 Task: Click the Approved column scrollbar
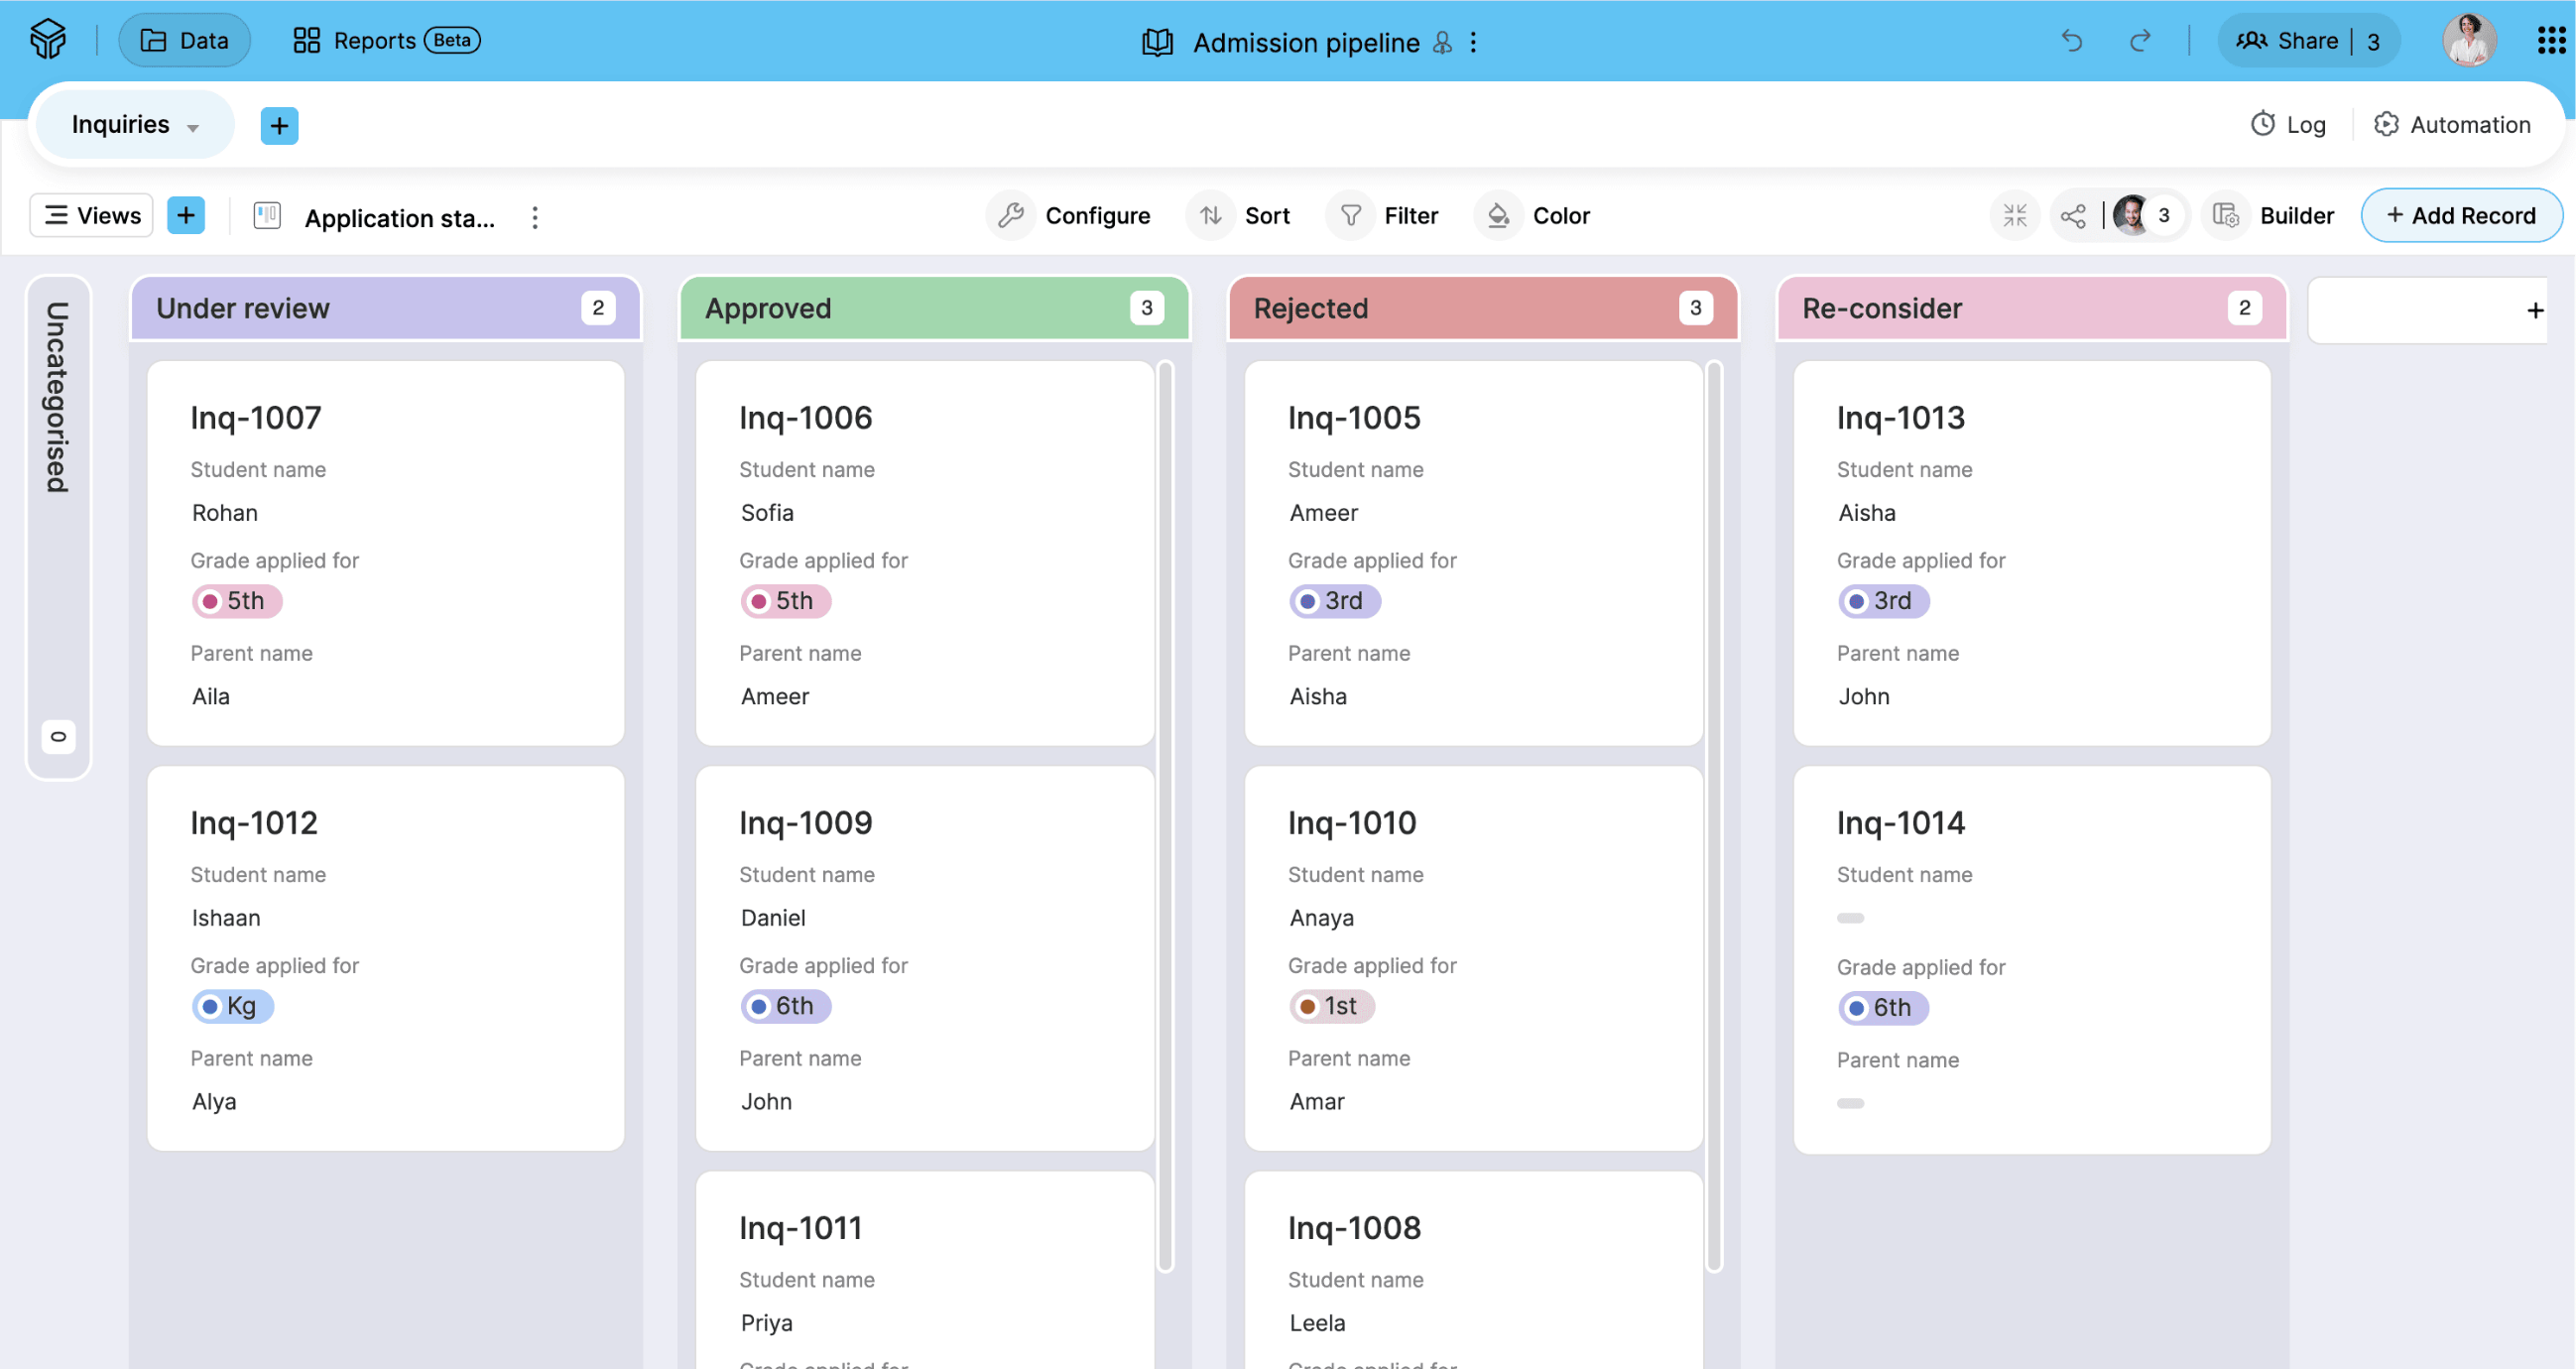pyautogui.click(x=1165, y=816)
